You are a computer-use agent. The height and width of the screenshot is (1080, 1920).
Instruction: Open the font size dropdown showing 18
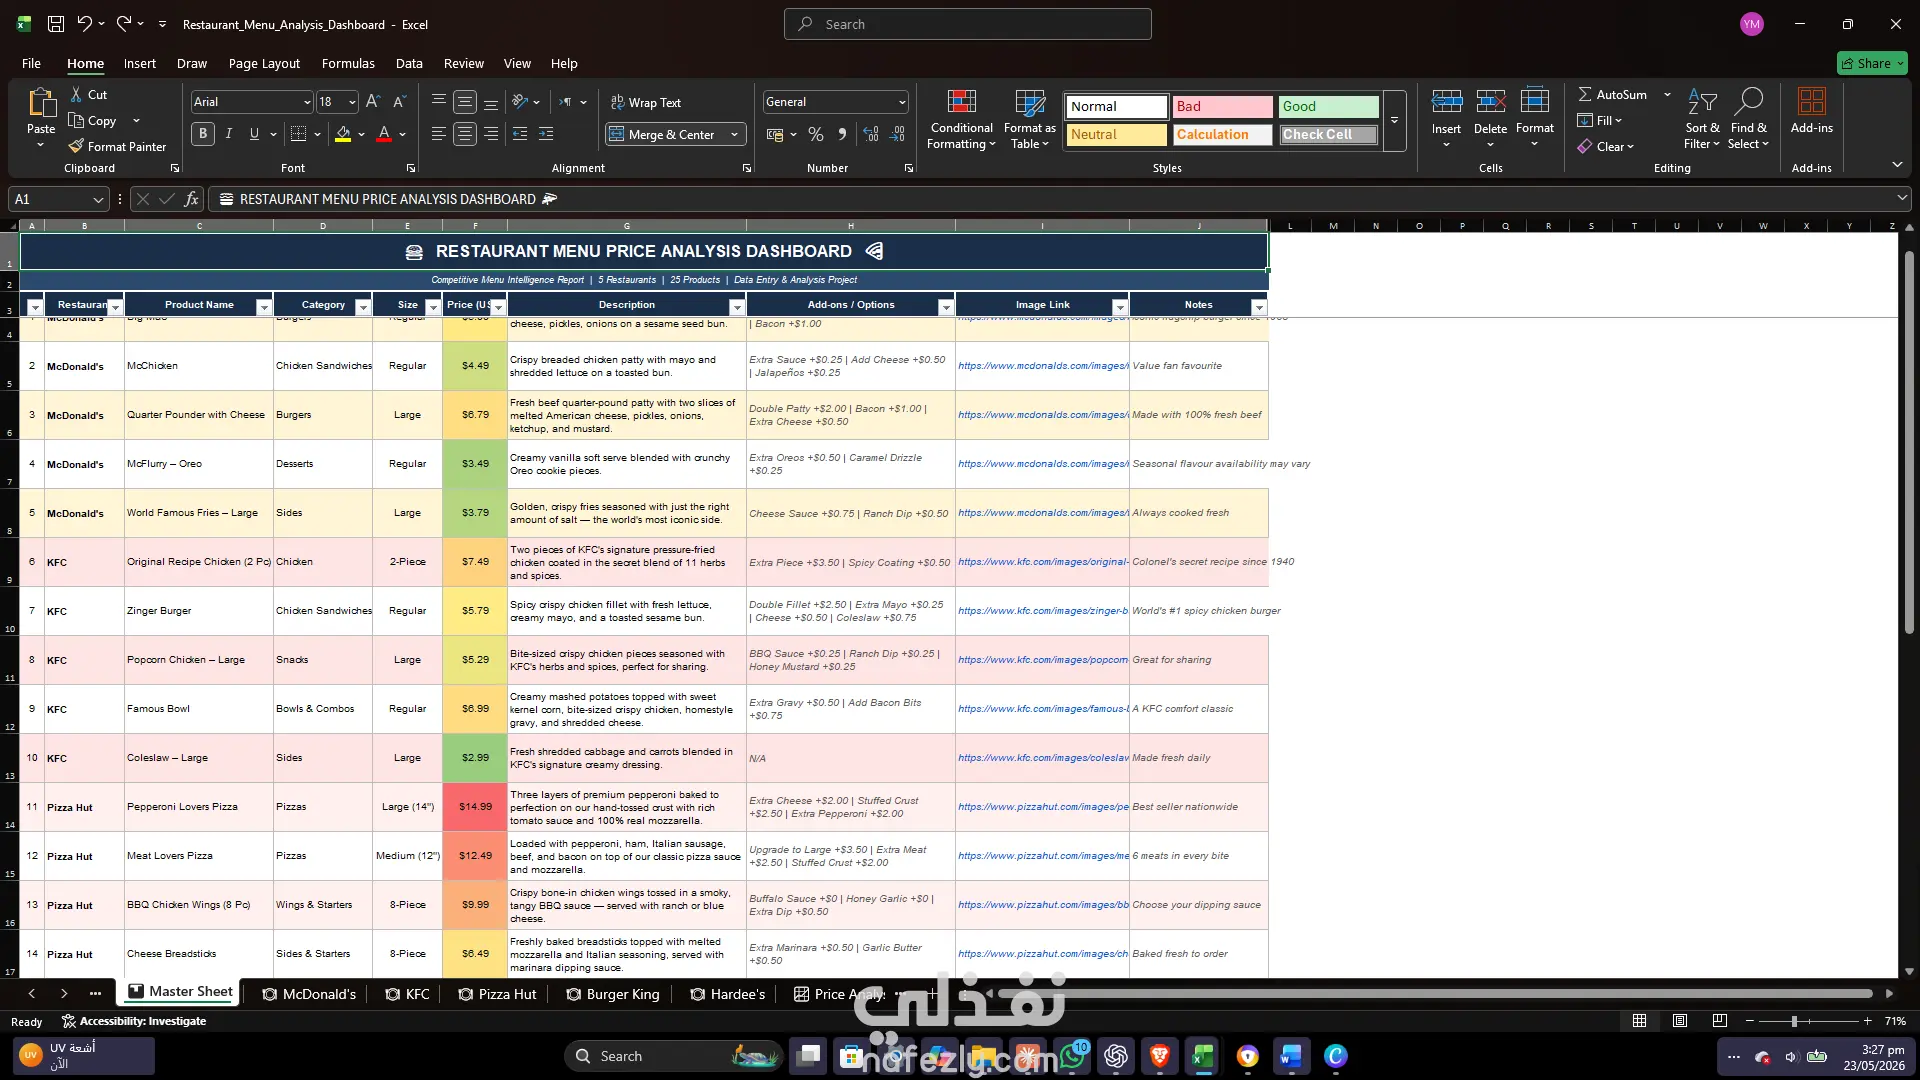[x=352, y=102]
